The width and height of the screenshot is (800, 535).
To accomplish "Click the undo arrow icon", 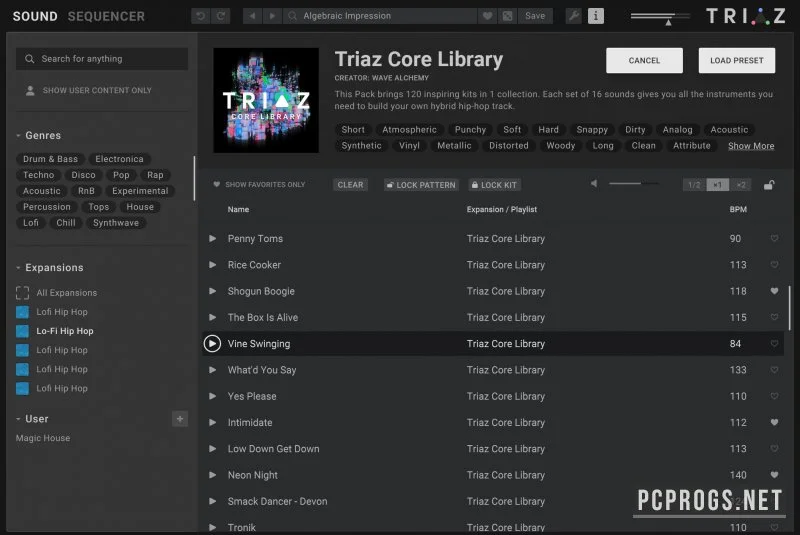I will point(201,16).
